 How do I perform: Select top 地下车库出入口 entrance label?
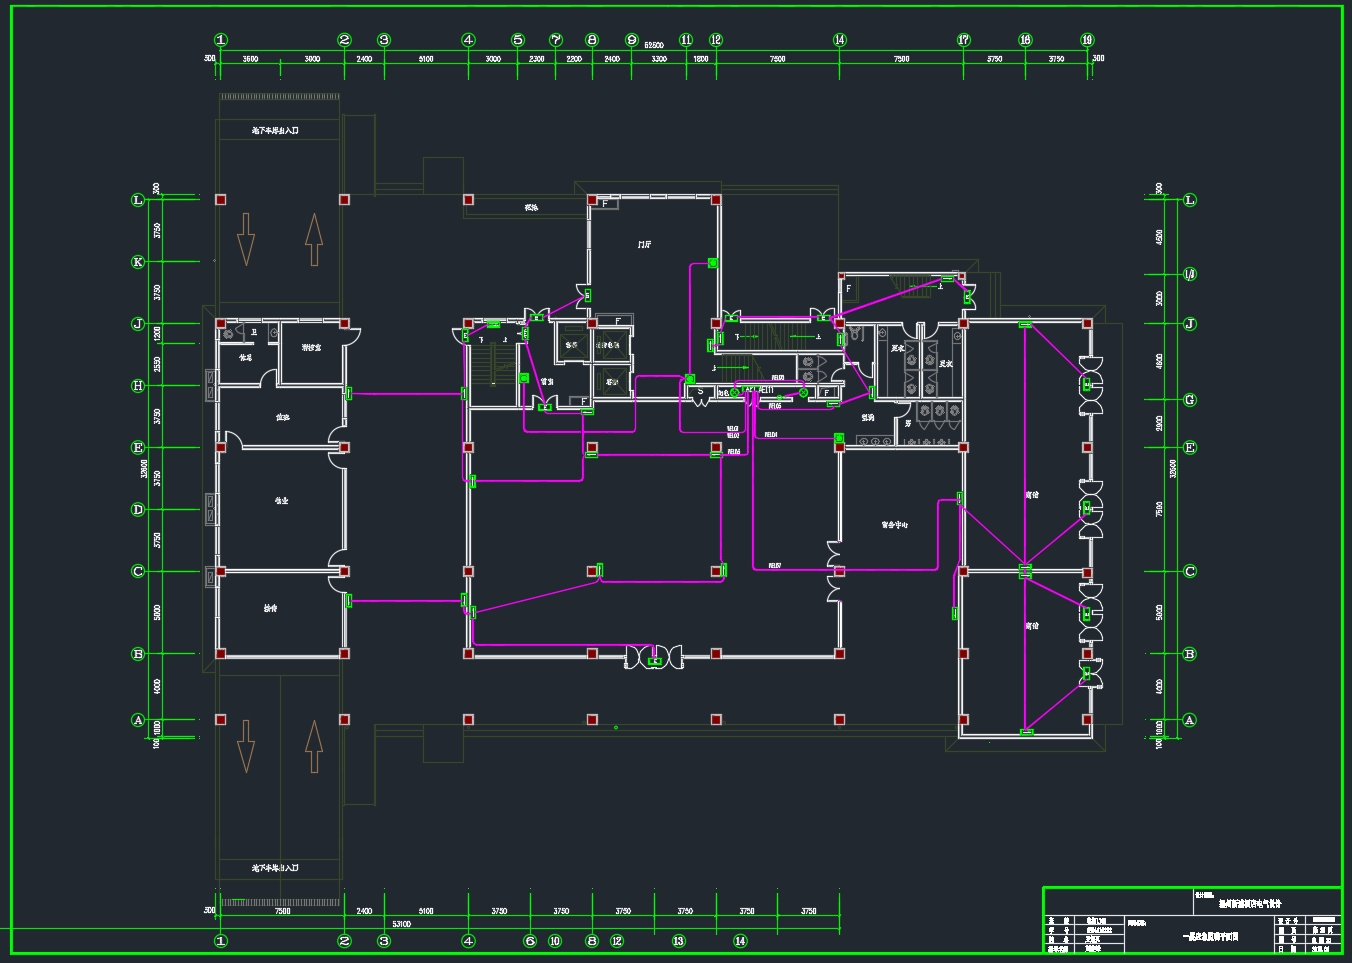[275, 131]
